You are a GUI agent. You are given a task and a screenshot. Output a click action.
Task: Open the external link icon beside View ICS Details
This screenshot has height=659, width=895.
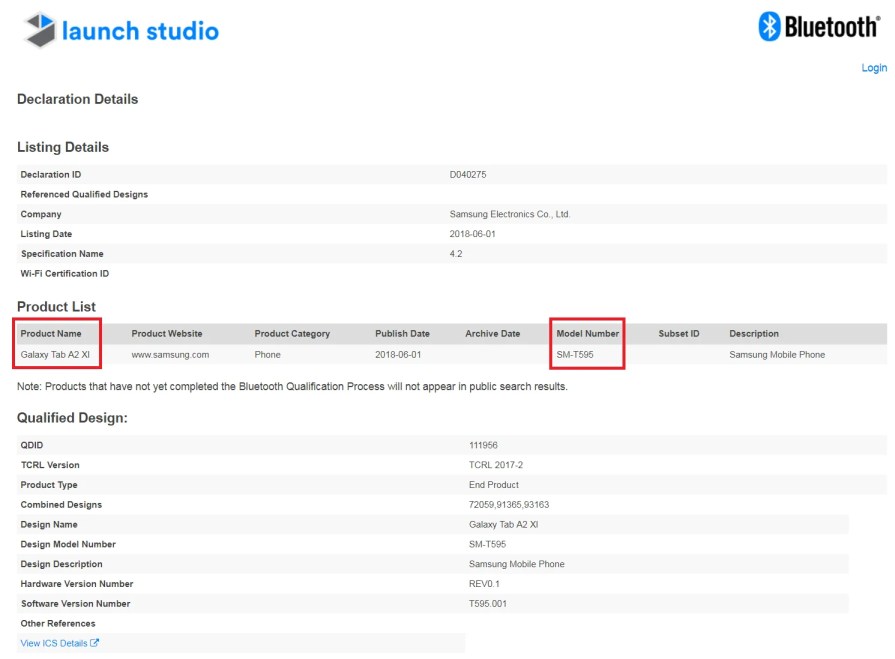pyautogui.click(x=95, y=642)
